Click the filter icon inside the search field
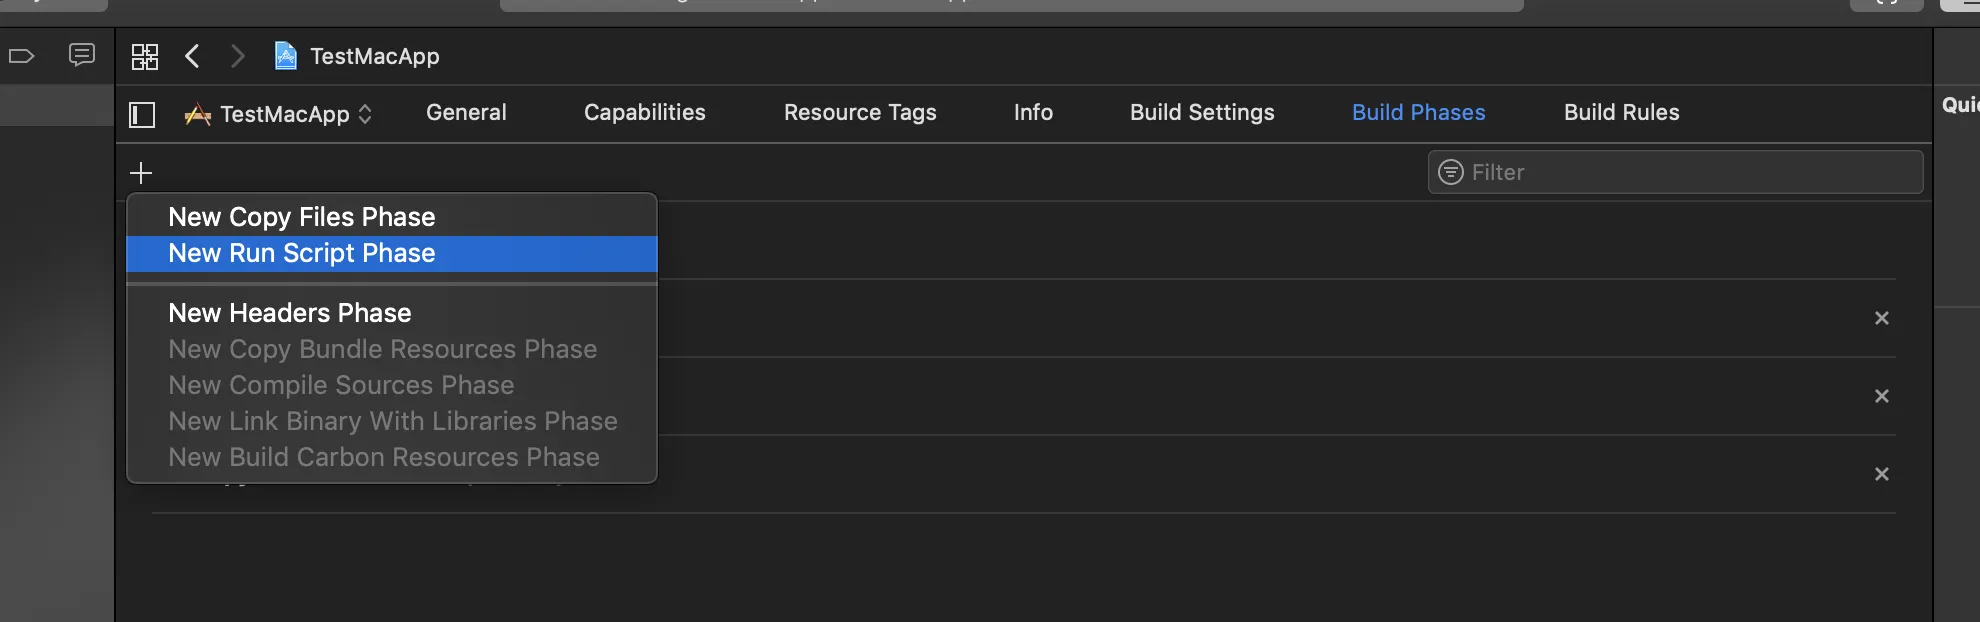The height and width of the screenshot is (622, 1980). [1450, 172]
